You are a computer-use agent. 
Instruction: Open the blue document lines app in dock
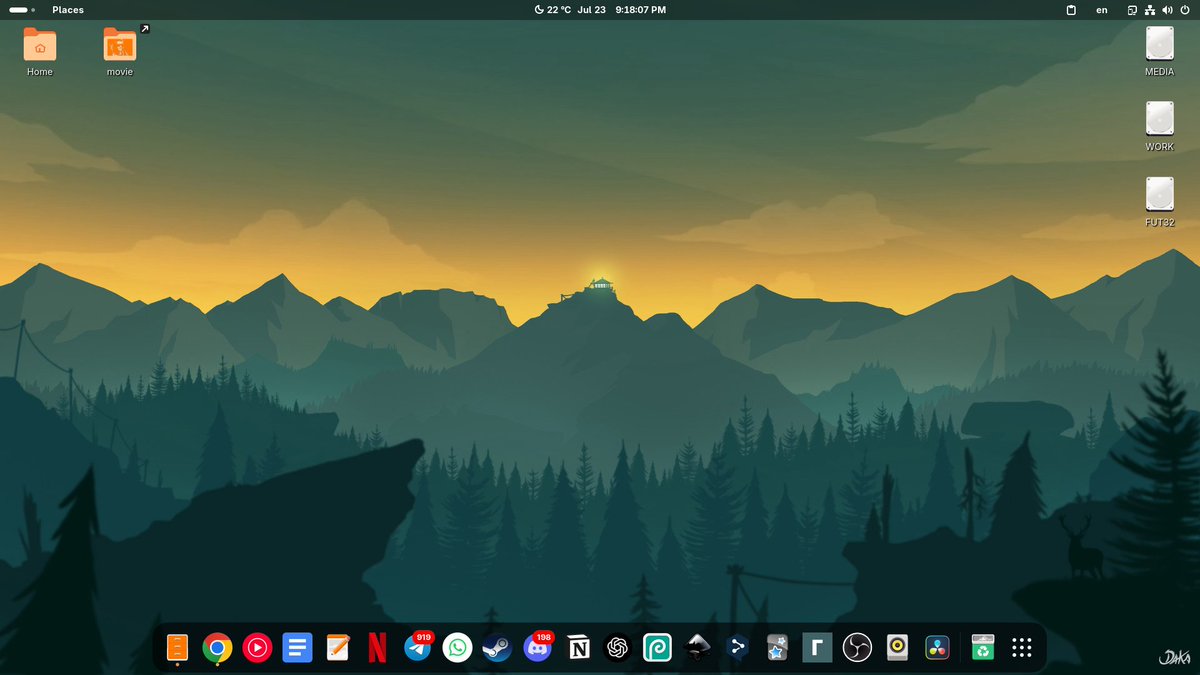pos(297,648)
